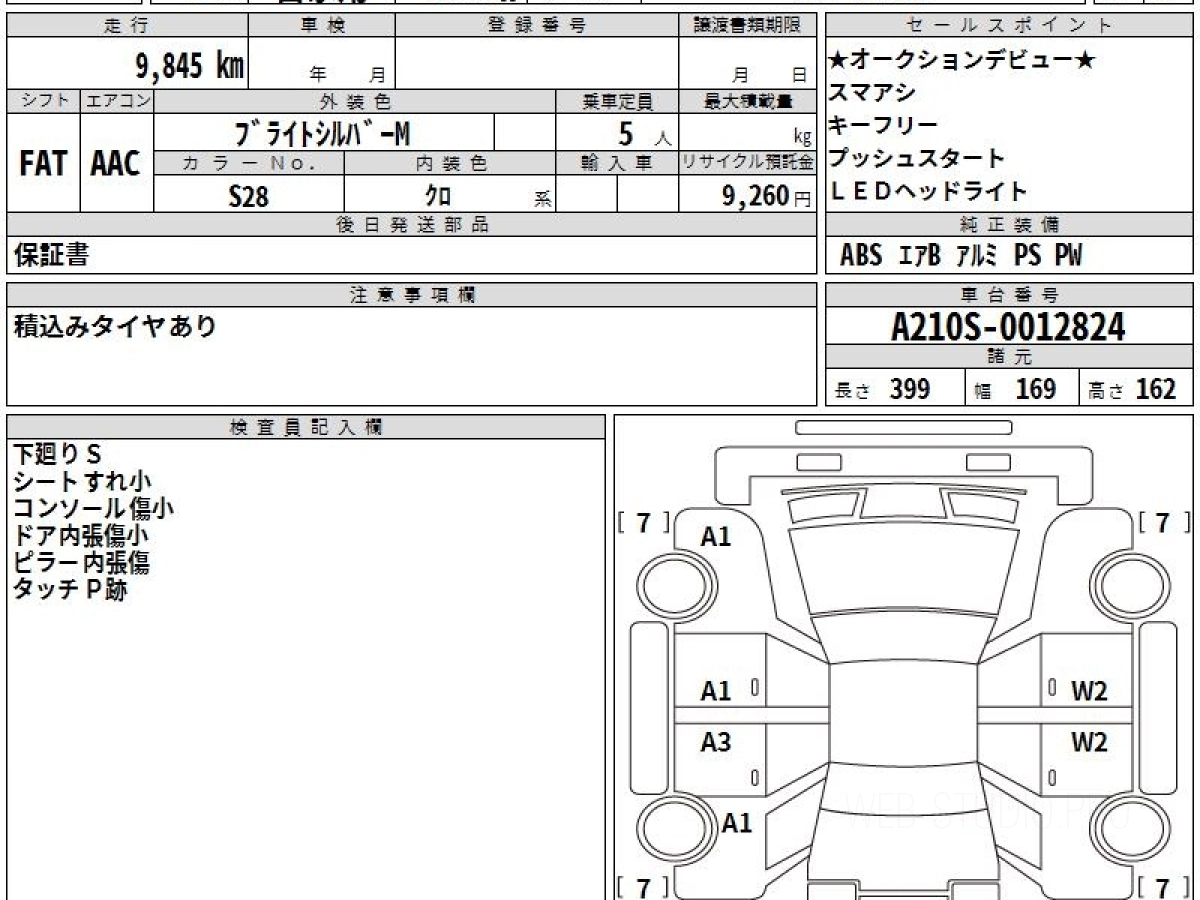Click the シフト column label
Screen dimensions: 1200x900
43,101
